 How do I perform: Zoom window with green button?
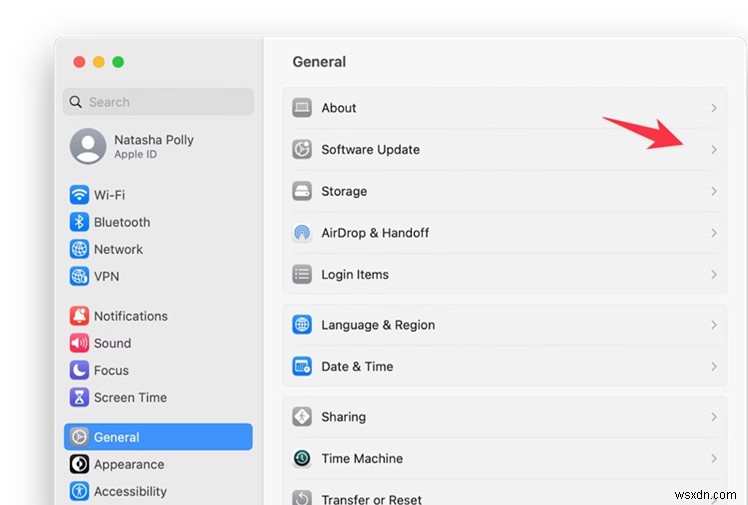click(118, 62)
